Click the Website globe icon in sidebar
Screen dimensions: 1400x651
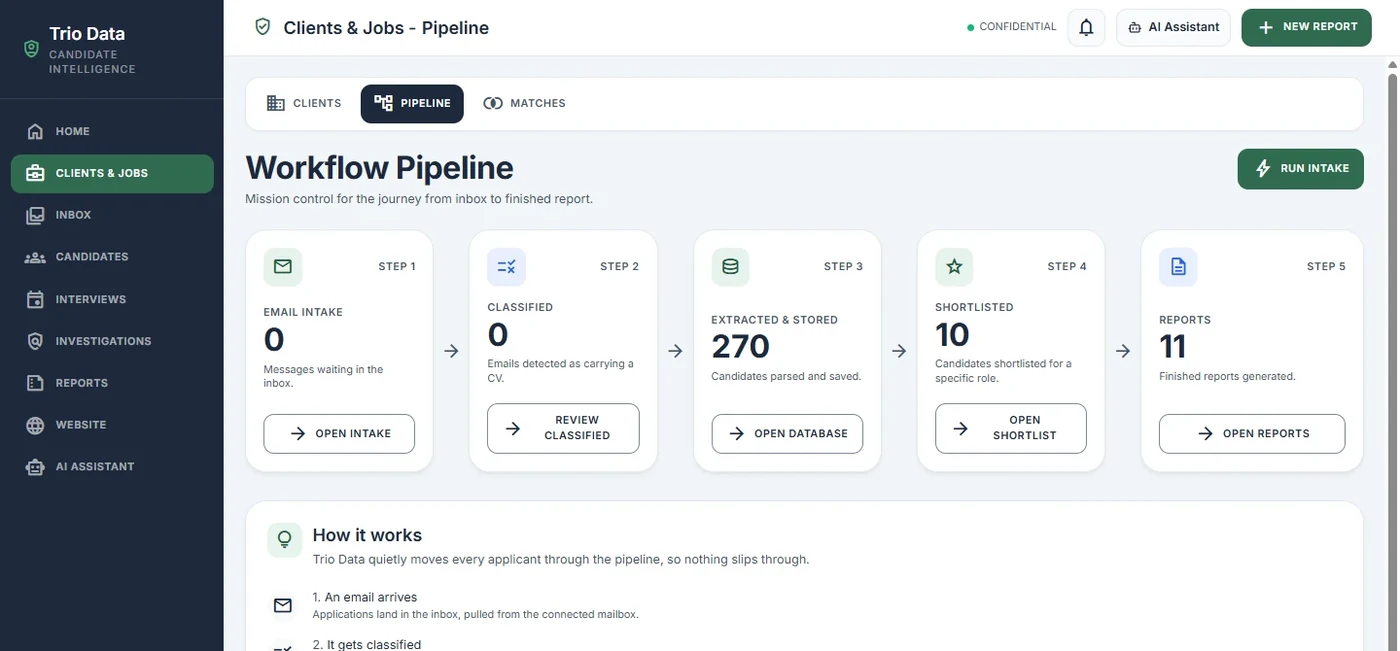point(35,425)
